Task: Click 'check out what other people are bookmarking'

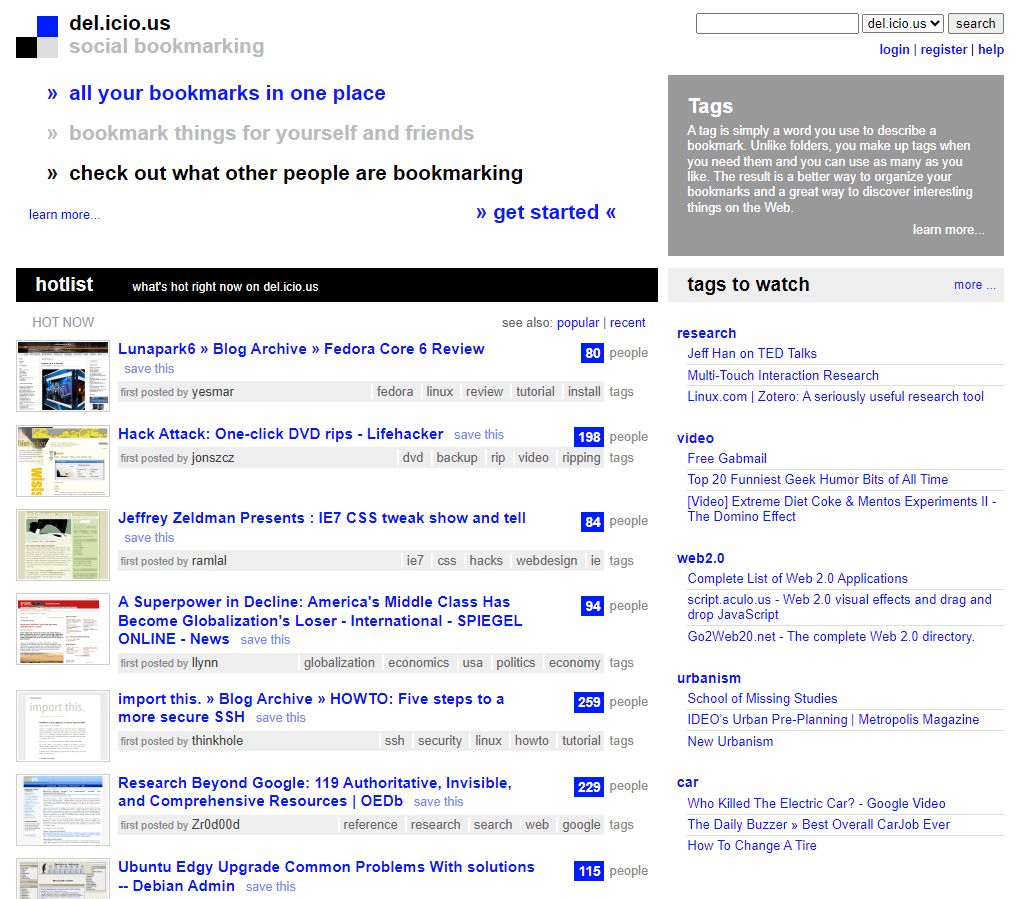Action: coord(296,173)
